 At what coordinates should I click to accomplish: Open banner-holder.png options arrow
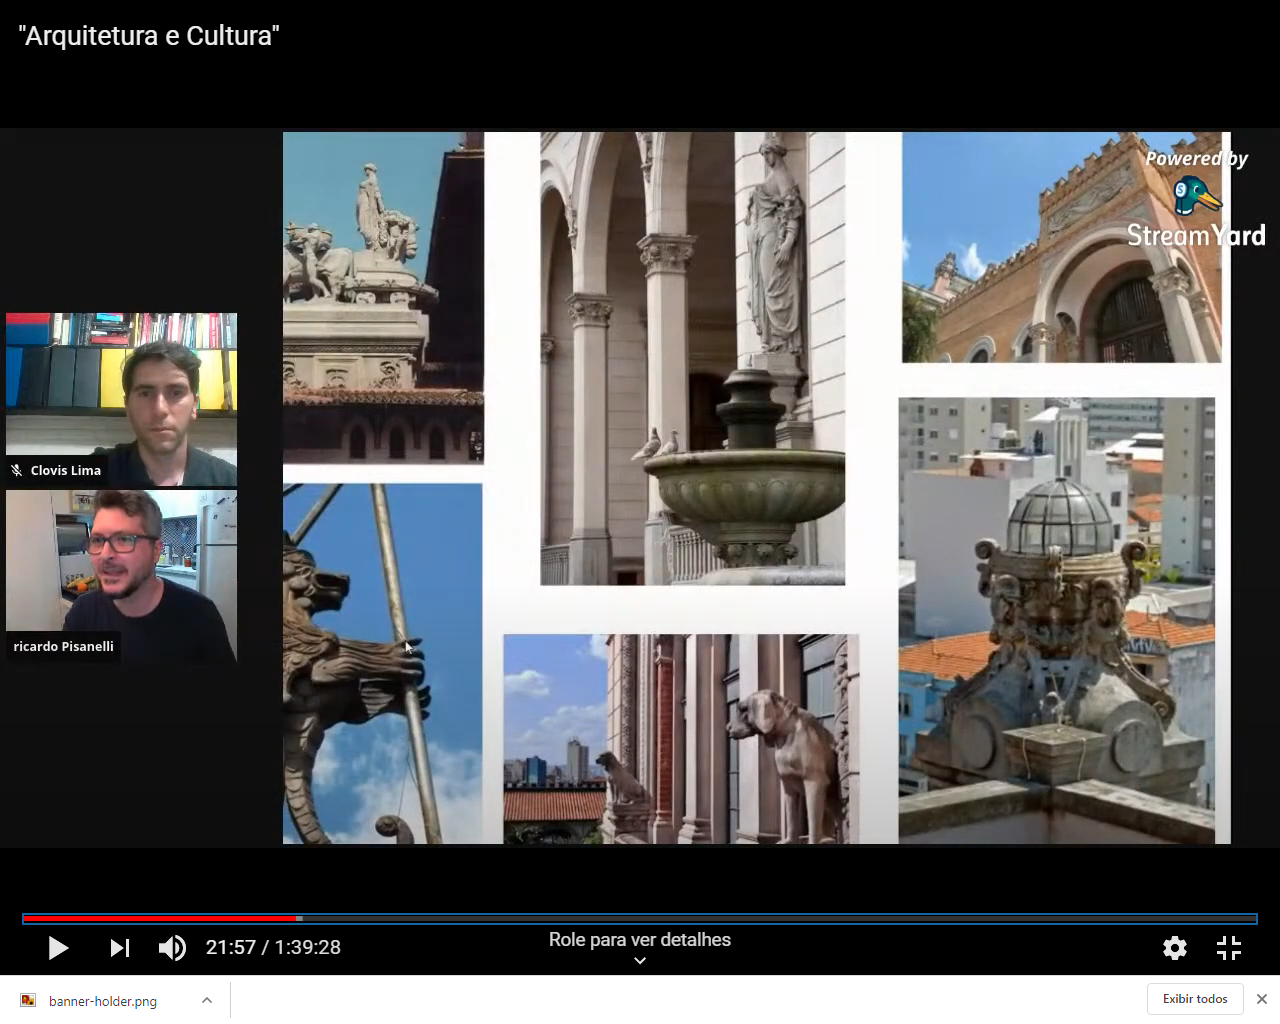coord(207,1000)
